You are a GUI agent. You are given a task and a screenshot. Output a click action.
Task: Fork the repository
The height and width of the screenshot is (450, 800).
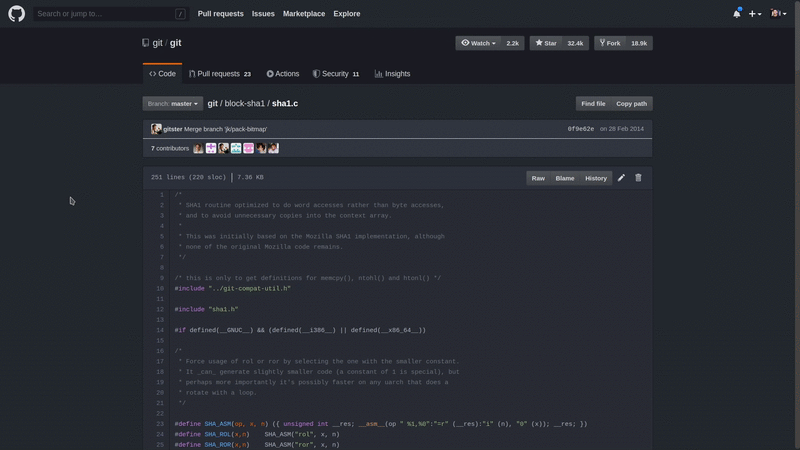[610, 43]
